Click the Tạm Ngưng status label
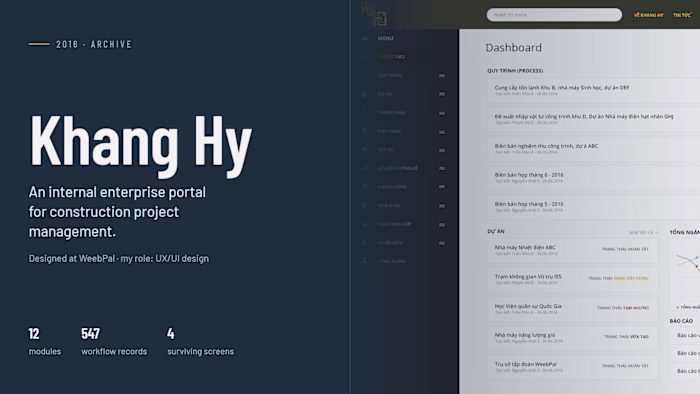 coord(636,308)
